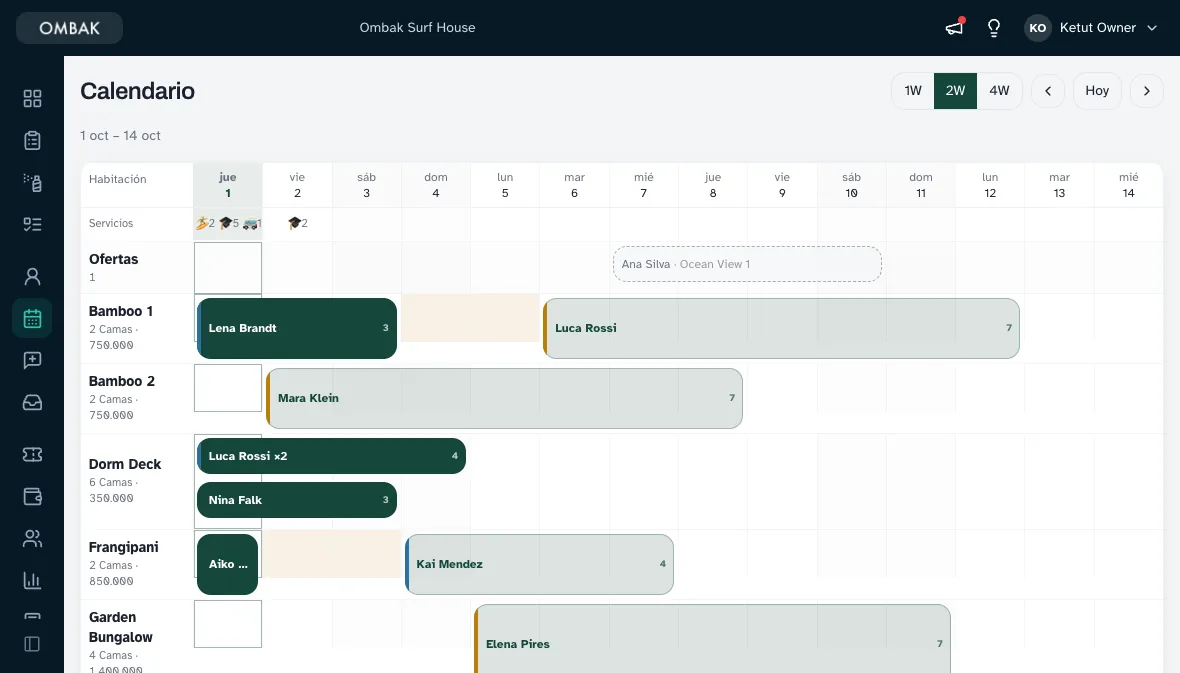Click the Servicios row label
The image size is (1180, 673).
[111, 224]
